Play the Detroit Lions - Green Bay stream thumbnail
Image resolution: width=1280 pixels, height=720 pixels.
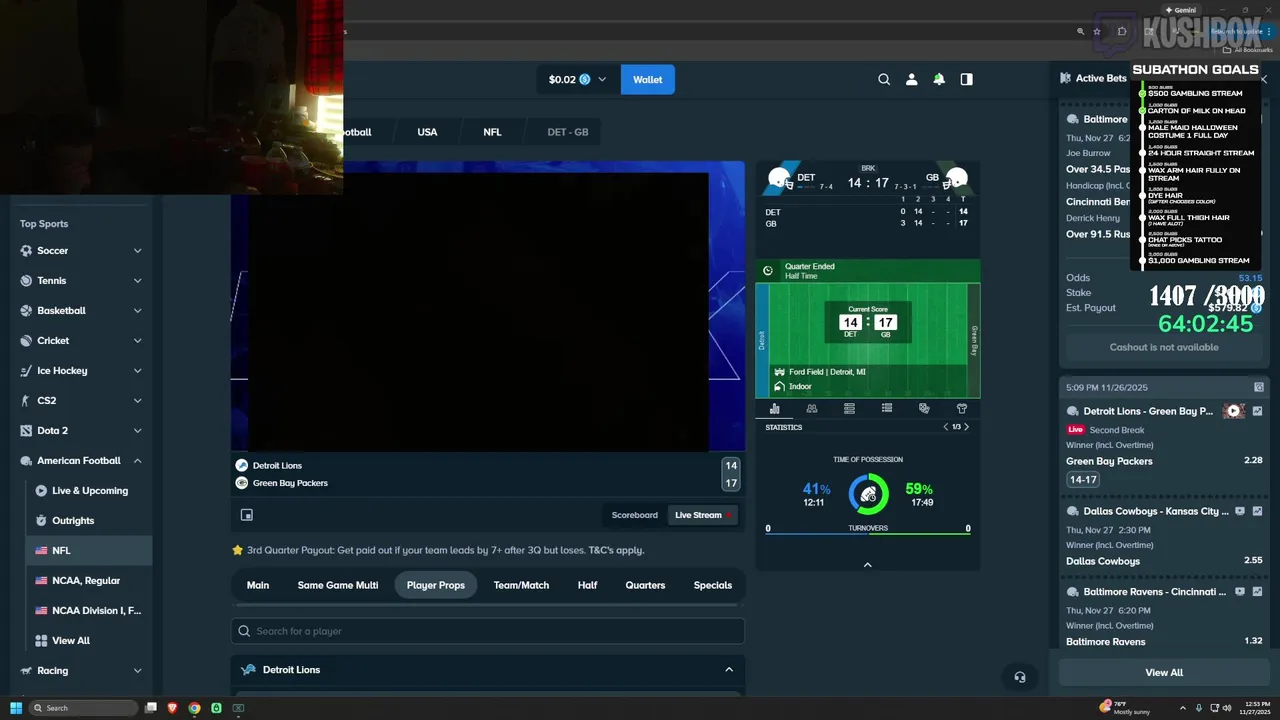pyautogui.click(x=1234, y=411)
